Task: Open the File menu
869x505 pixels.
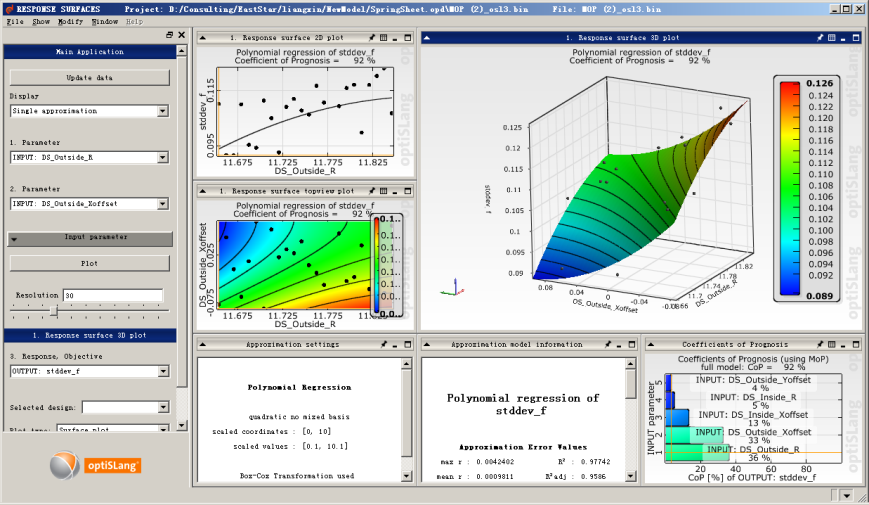Action: [15, 22]
